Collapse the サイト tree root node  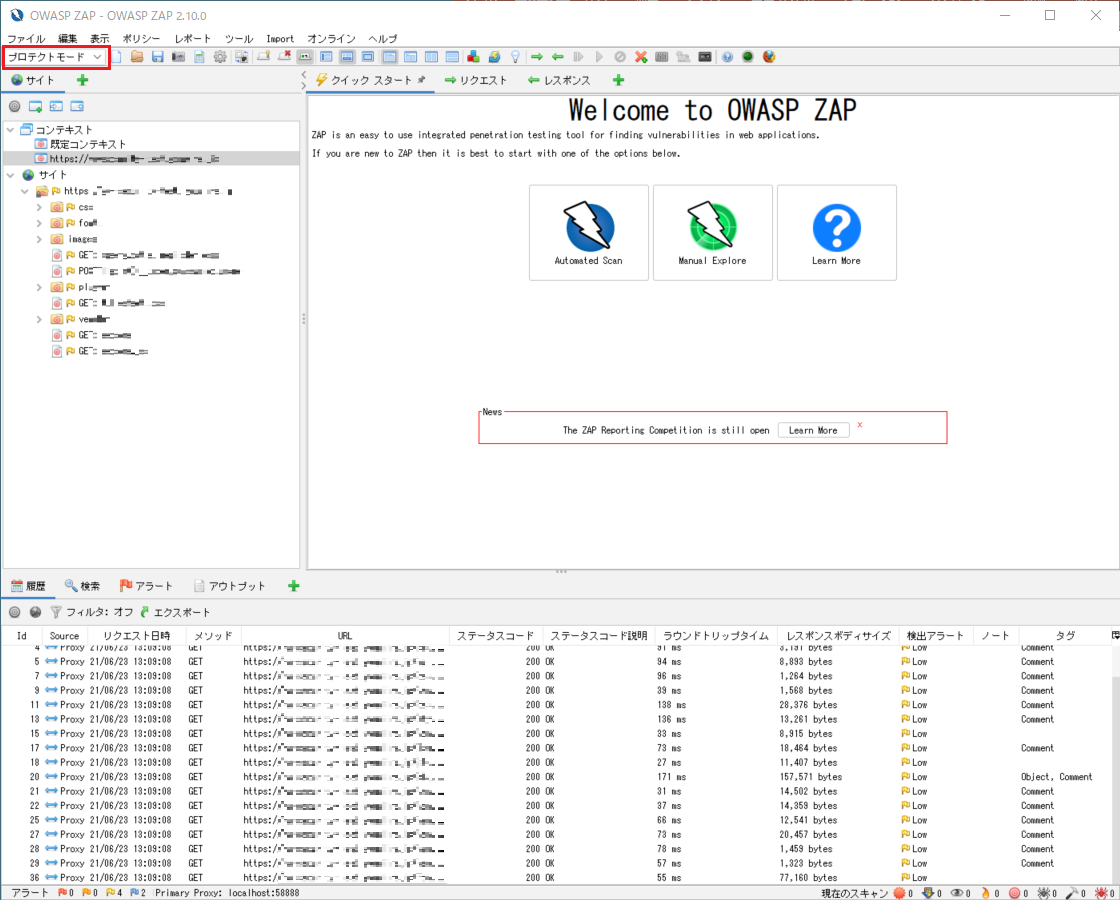point(11,175)
